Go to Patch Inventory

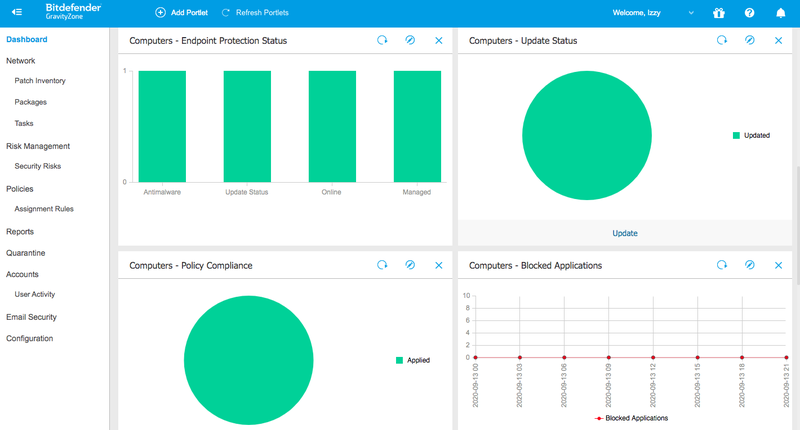tap(40, 81)
